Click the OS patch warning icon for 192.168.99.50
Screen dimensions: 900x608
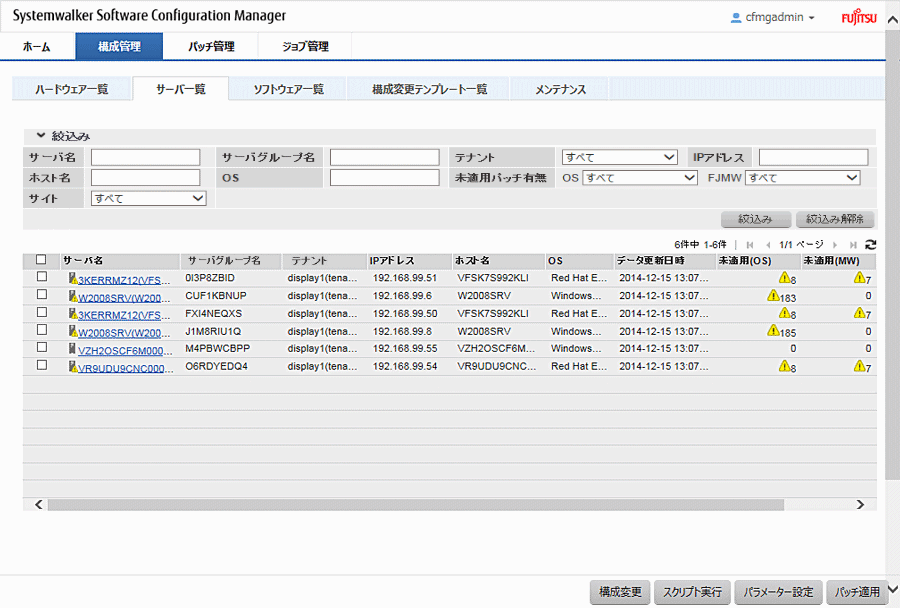[785, 313]
